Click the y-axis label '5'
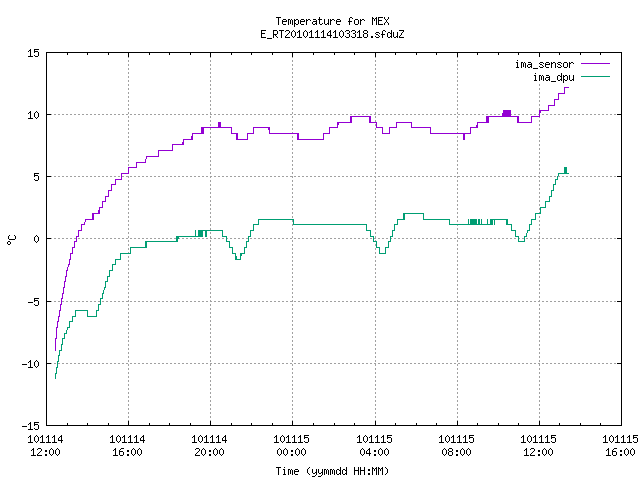The height and width of the screenshot is (480, 640). 37,177
